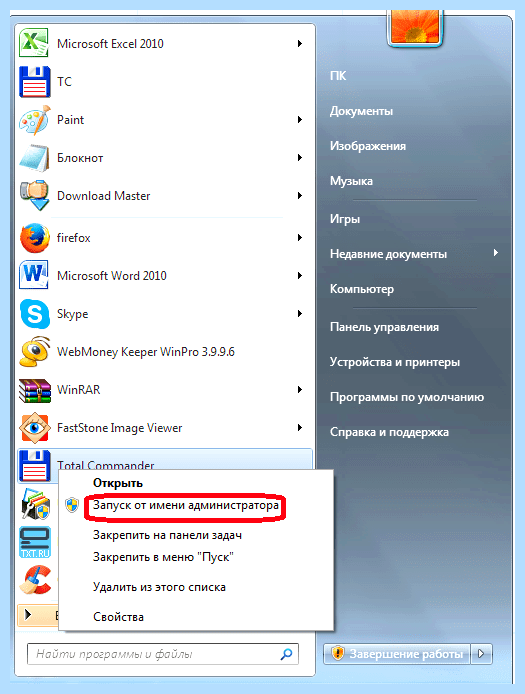This screenshot has width=525, height=694.
Task: Open Игры link
Action: point(344,219)
